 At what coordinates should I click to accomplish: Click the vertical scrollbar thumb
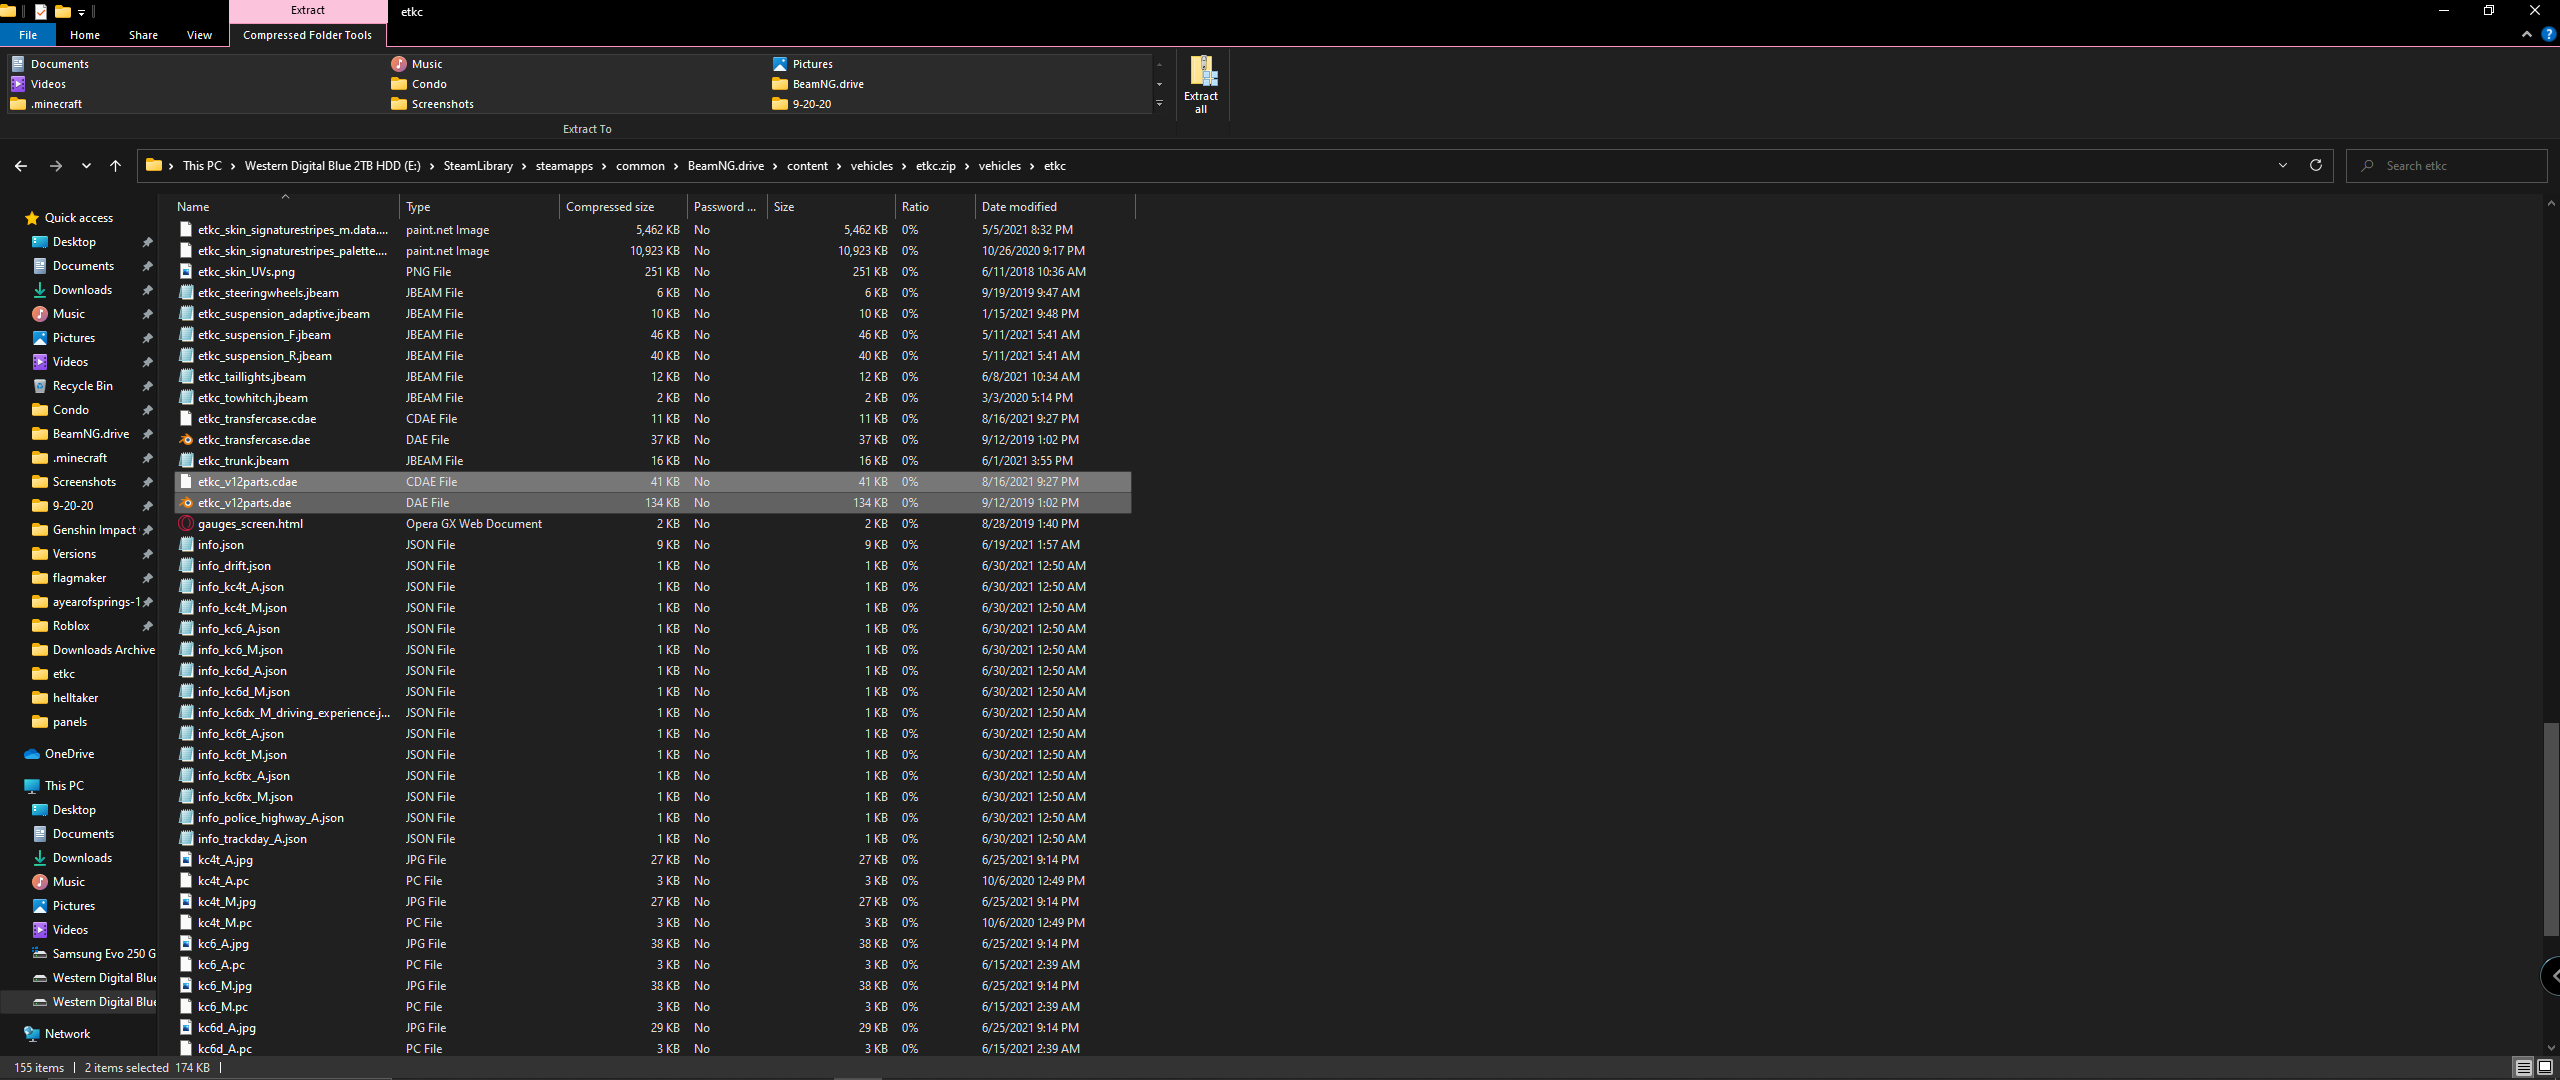(2551, 830)
